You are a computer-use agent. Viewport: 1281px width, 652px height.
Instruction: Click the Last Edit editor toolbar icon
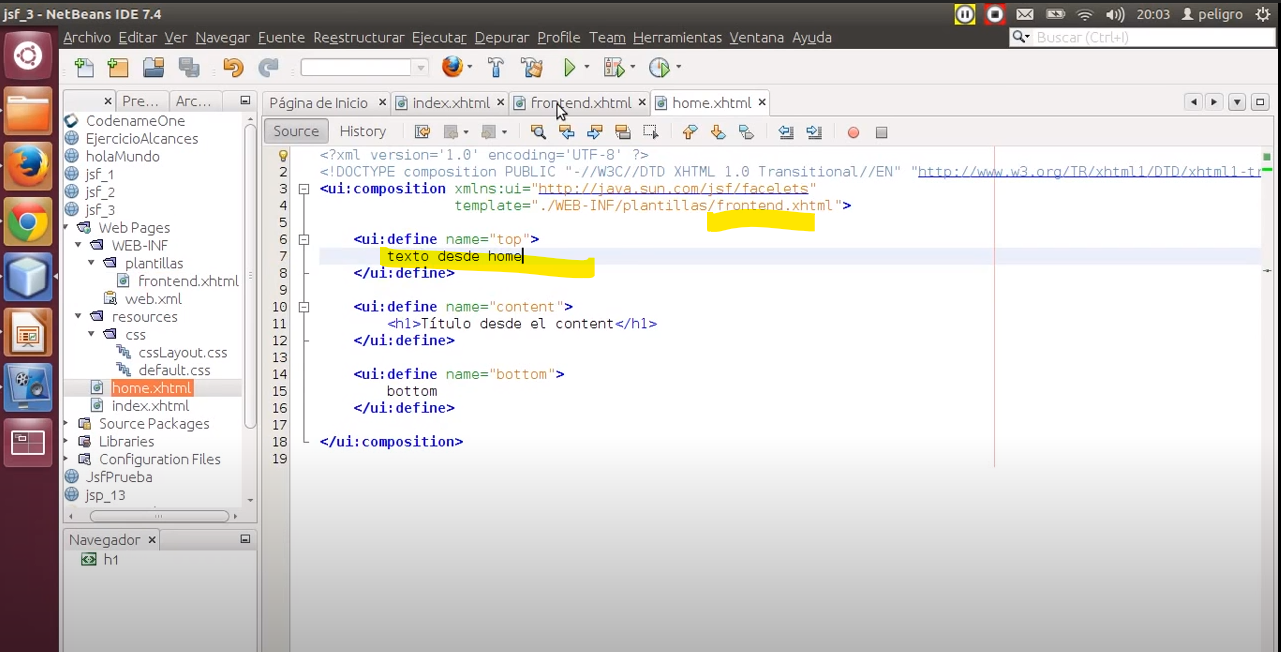point(423,132)
